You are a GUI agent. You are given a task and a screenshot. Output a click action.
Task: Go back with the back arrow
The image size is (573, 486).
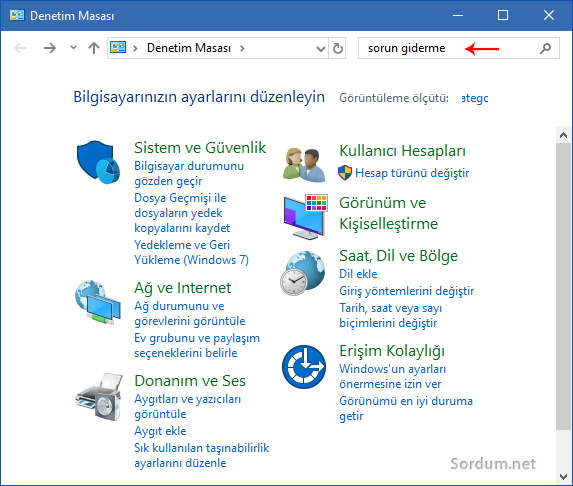click(20, 48)
